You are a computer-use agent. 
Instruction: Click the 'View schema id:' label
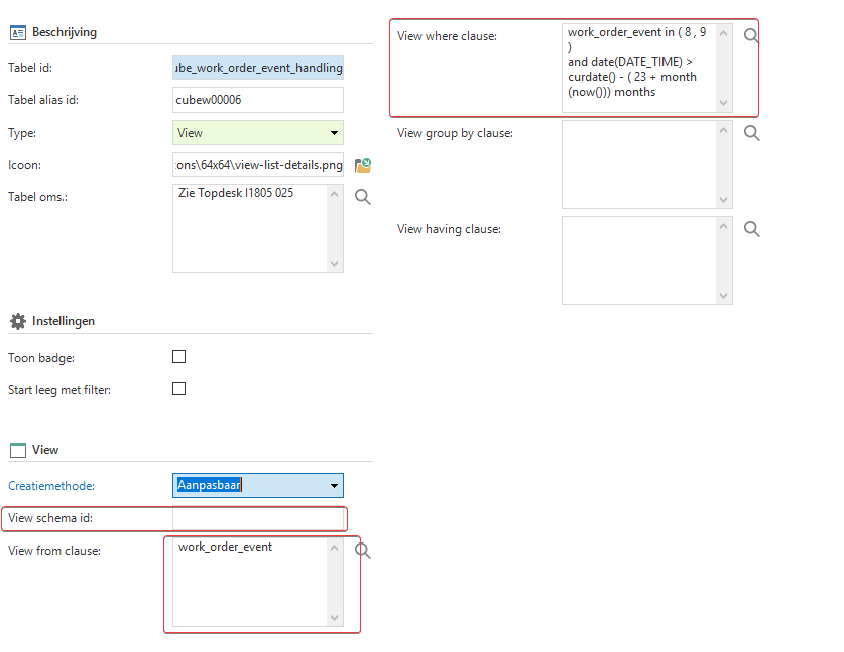point(51,518)
